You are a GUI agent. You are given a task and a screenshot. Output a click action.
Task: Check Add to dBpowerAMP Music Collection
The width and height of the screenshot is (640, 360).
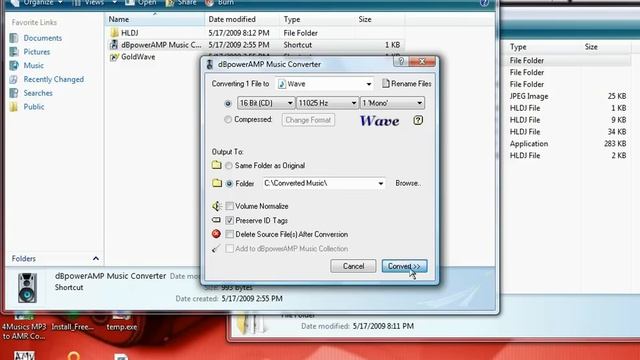click(229, 249)
